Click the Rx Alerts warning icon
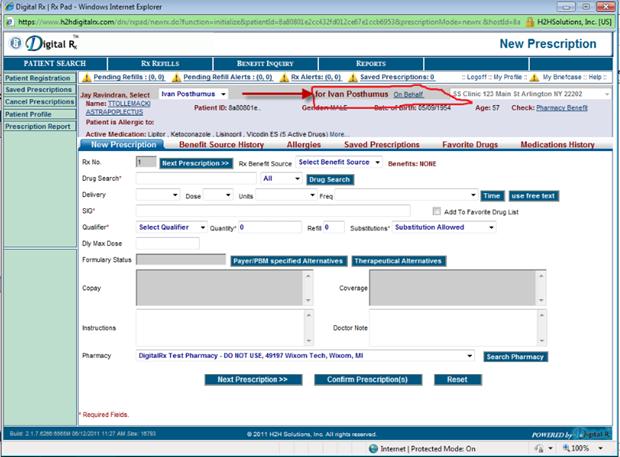The height and width of the screenshot is (457, 620). click(x=284, y=77)
